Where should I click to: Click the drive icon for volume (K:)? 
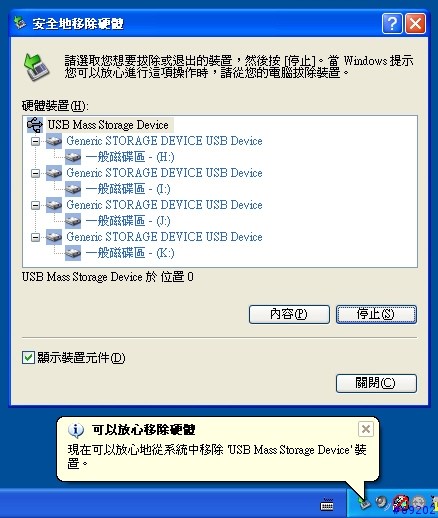click(73, 253)
